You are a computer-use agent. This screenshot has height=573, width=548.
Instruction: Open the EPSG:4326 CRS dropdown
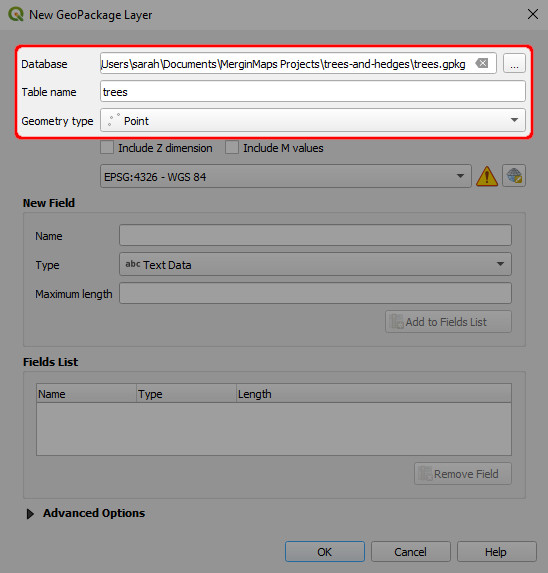[286, 177]
